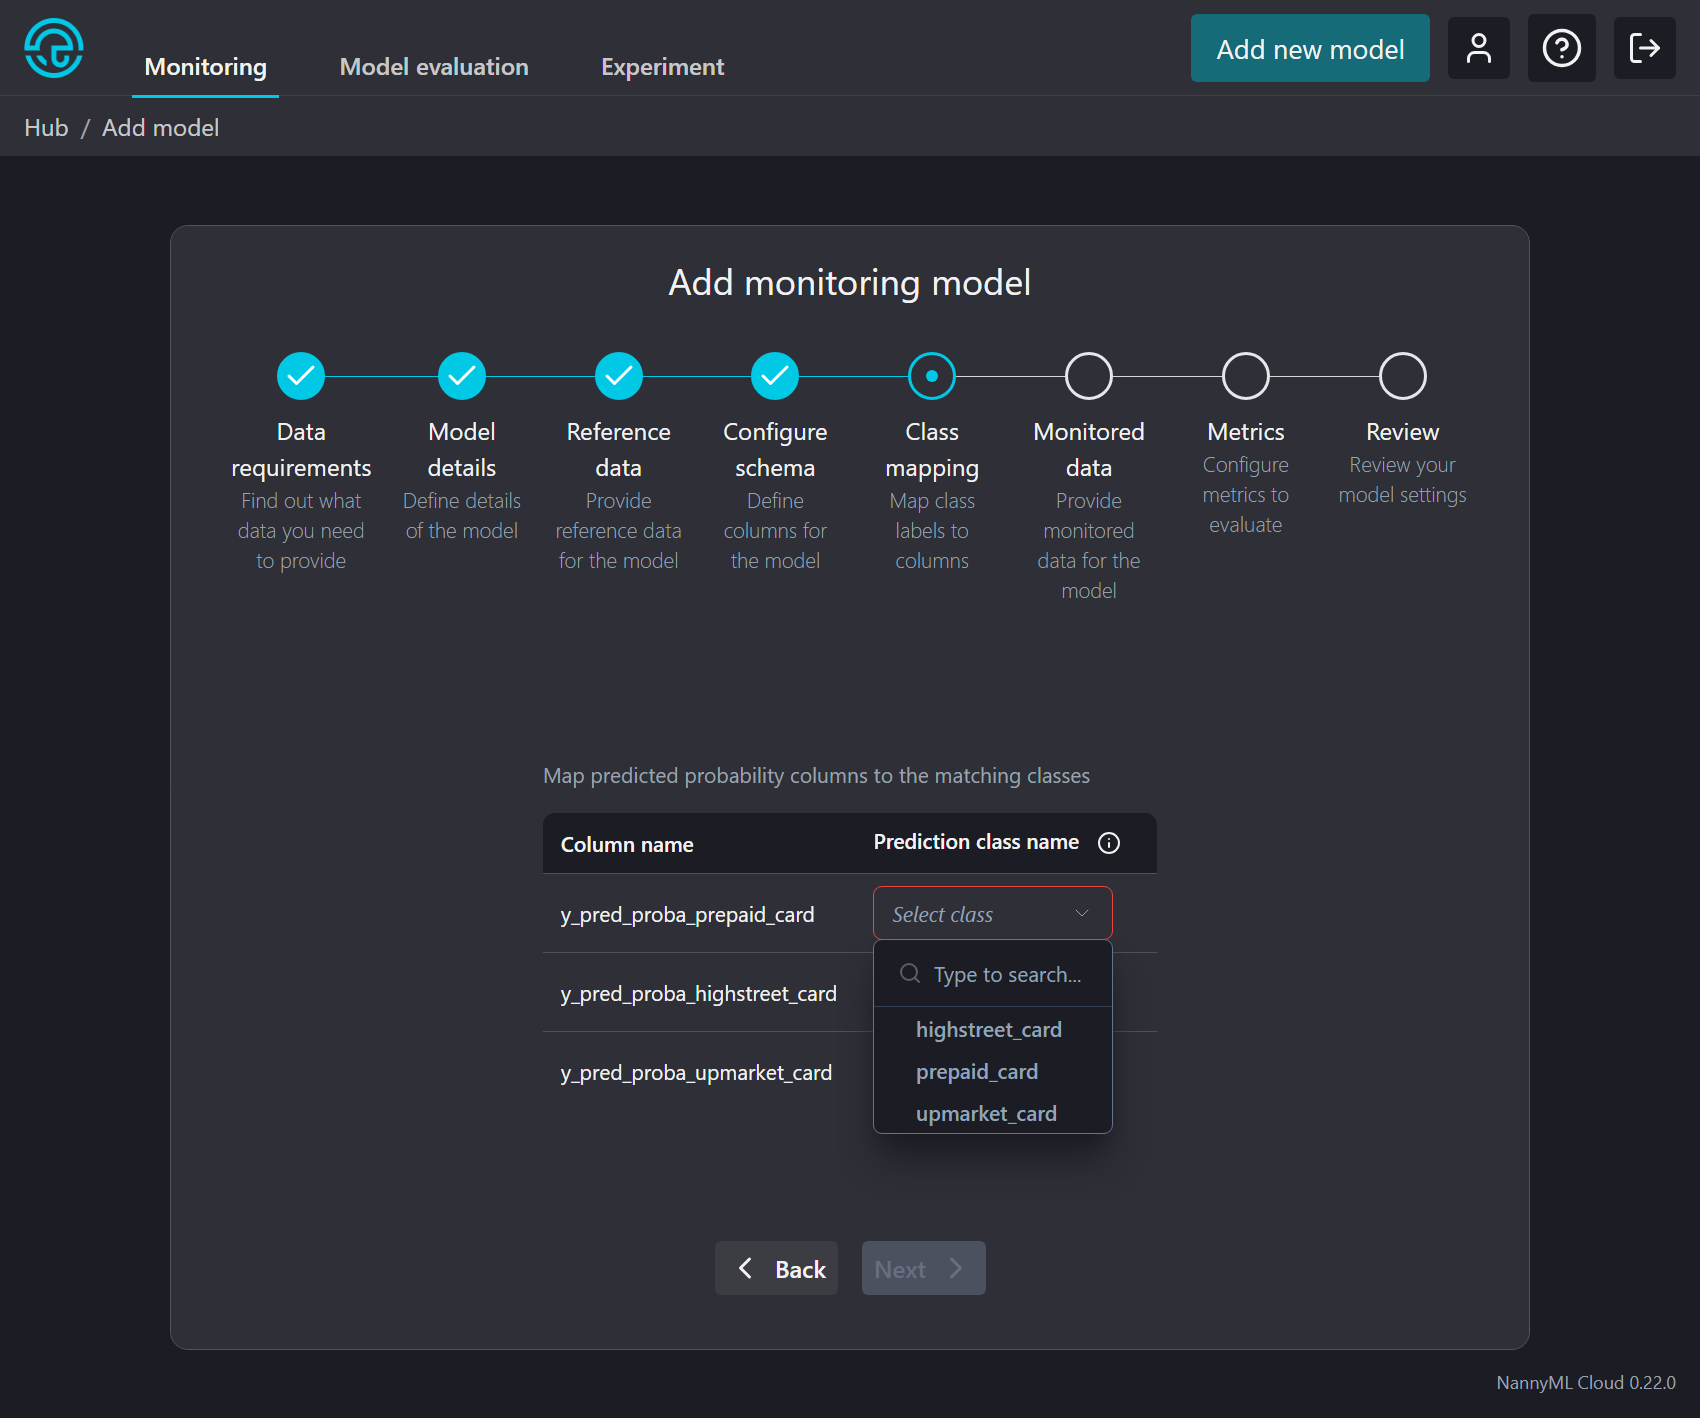
Task: Click the Configure schema checkmark step icon
Action: click(775, 376)
